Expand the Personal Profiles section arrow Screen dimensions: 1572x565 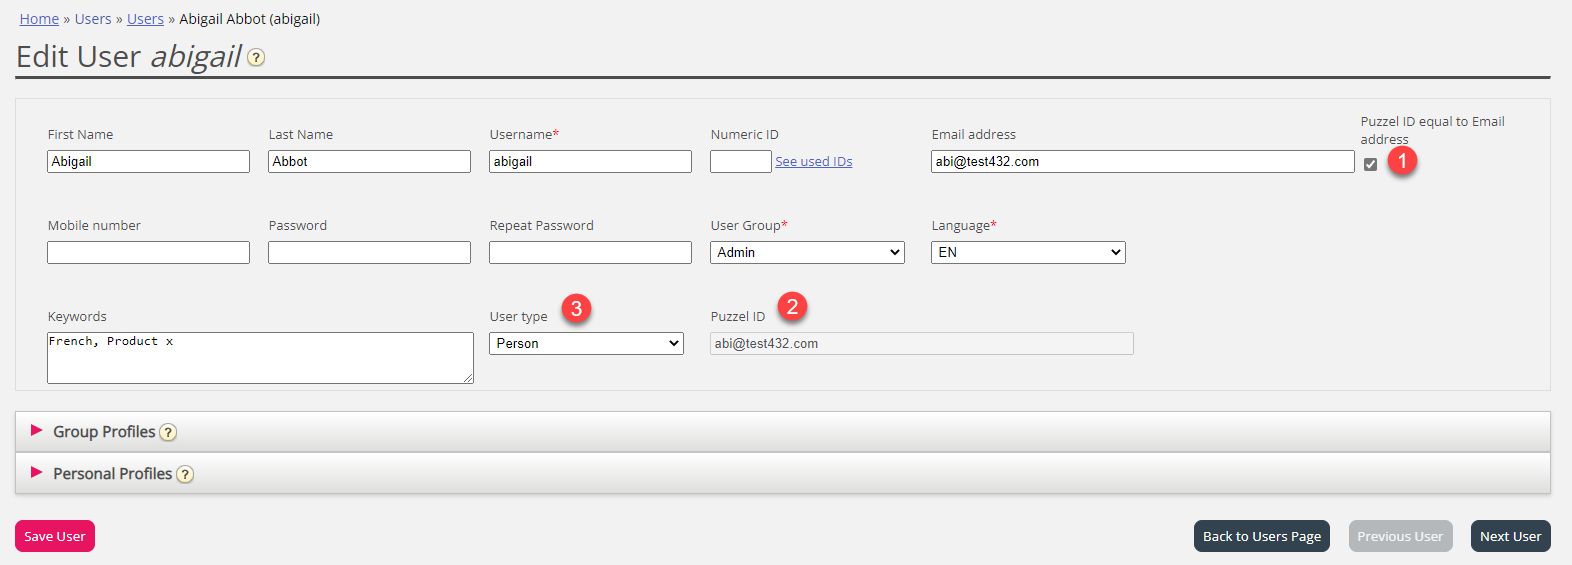click(x=37, y=473)
